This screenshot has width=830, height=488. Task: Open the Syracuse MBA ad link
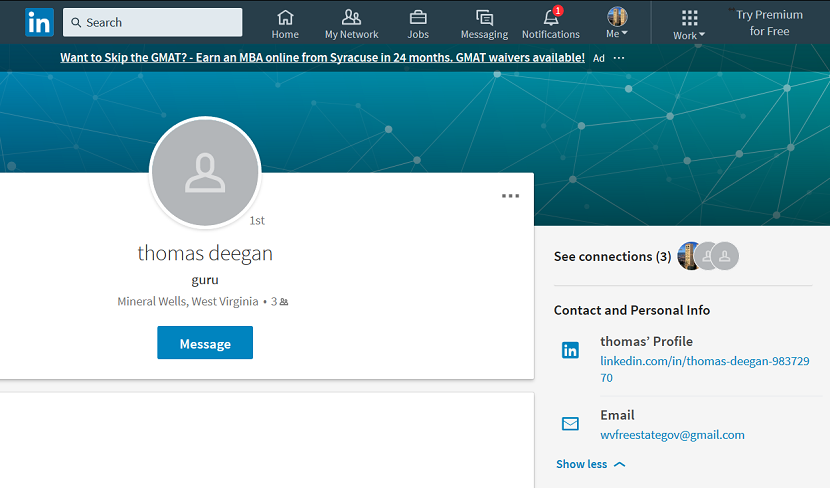tap(322, 58)
